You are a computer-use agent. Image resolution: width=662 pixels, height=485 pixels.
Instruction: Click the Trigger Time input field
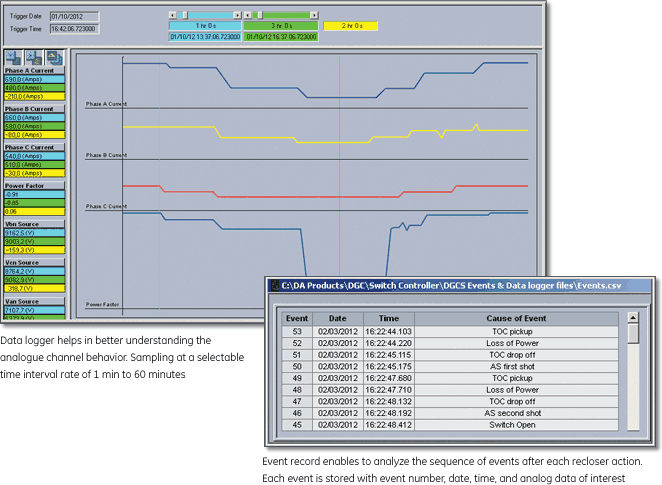71,29
